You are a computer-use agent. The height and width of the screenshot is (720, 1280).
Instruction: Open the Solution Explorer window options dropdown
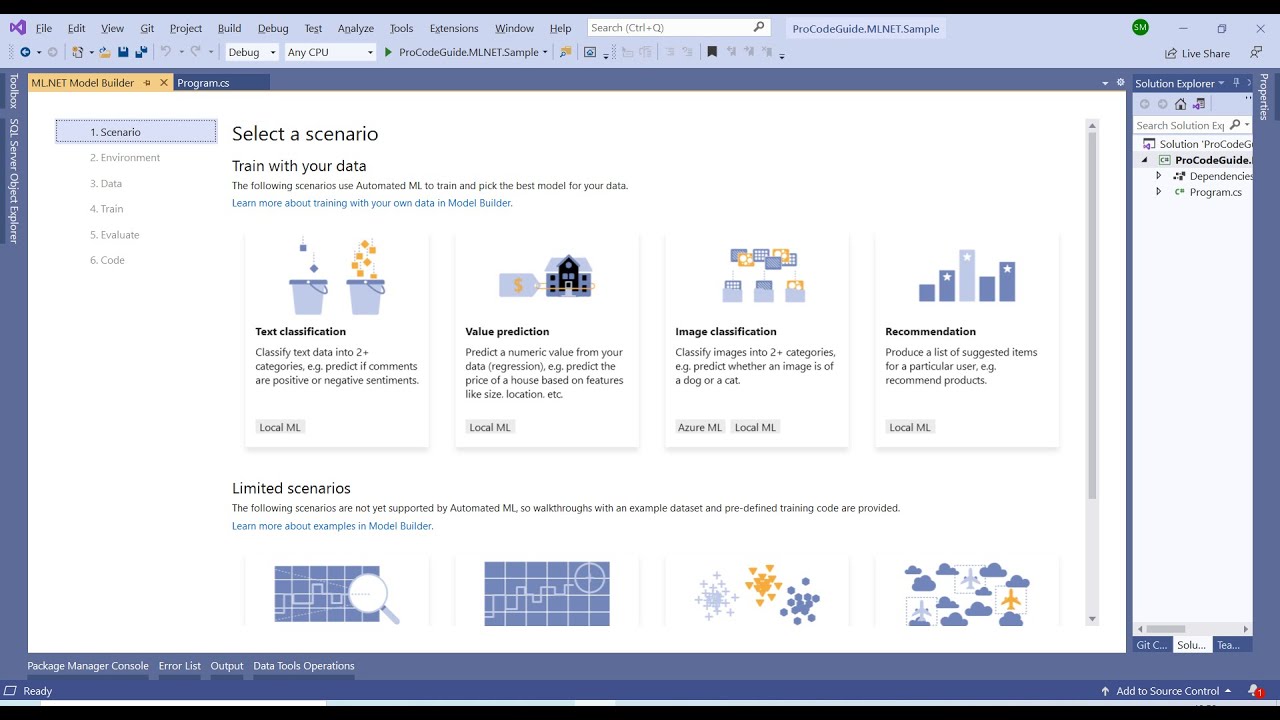tap(1221, 83)
